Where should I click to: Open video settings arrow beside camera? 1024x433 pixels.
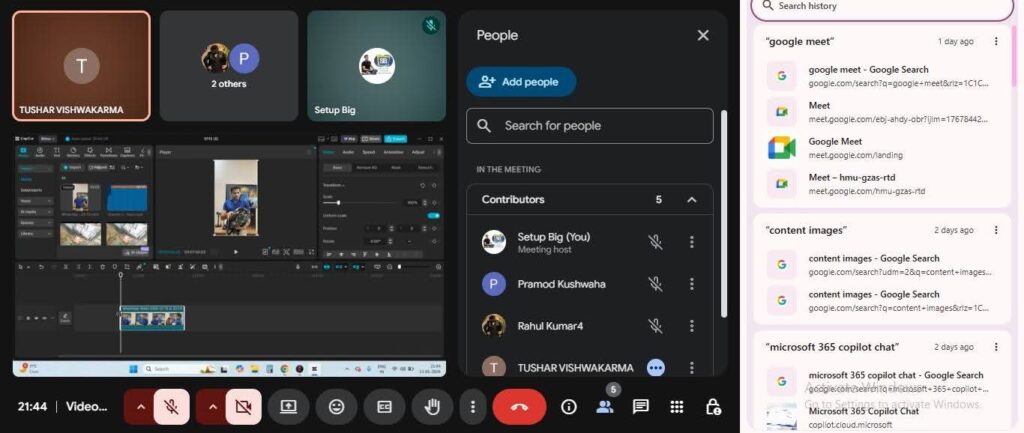[x=211, y=407]
